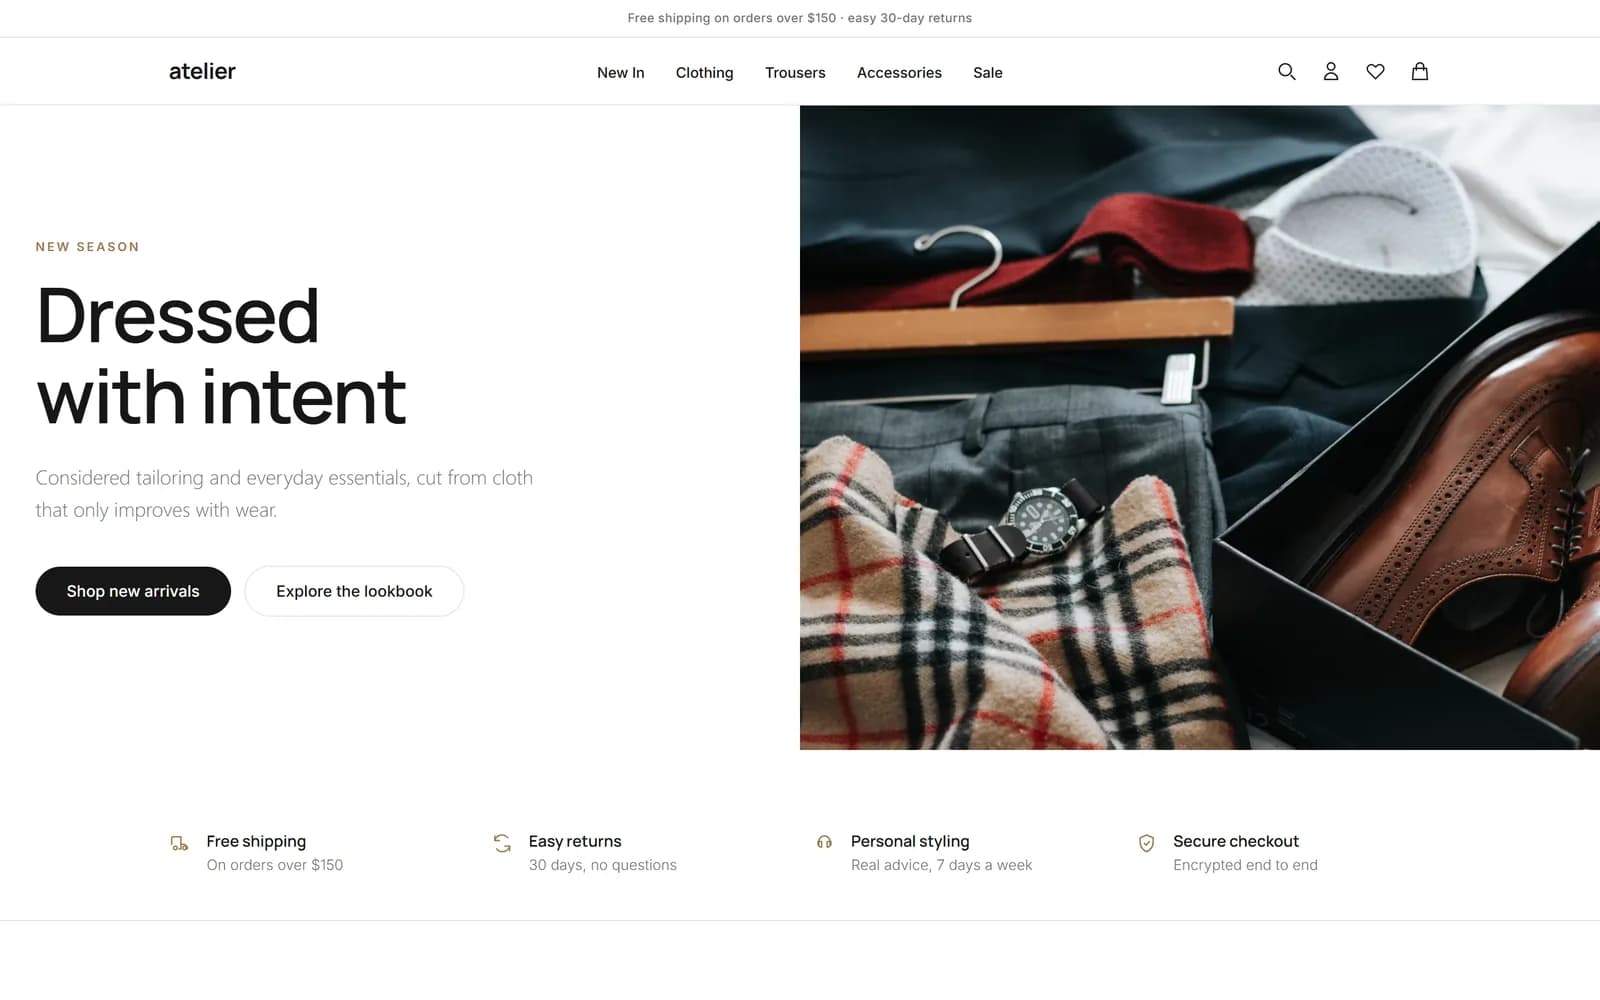Viewport: 1600px width, 1000px height.
Task: Click the Shop new arrivals button
Action: point(133,591)
